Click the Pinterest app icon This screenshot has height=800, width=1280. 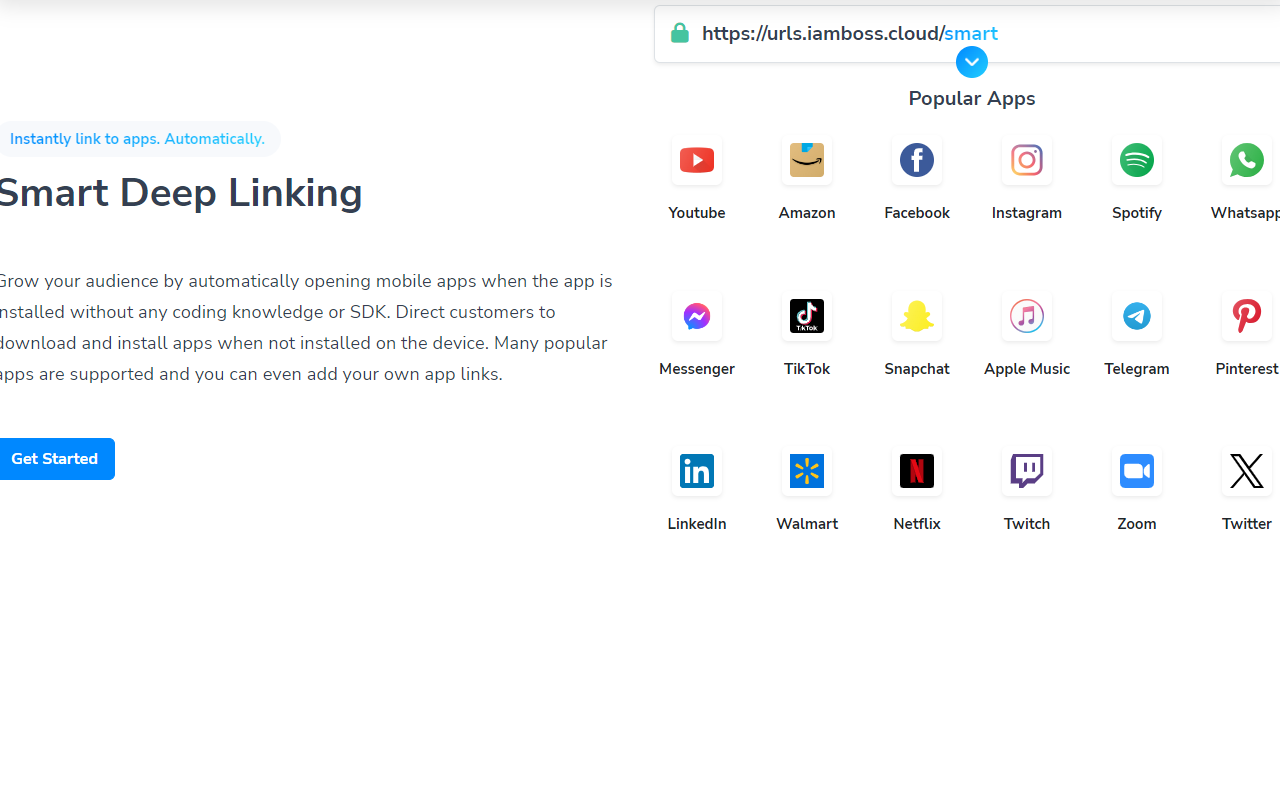[1247, 316]
